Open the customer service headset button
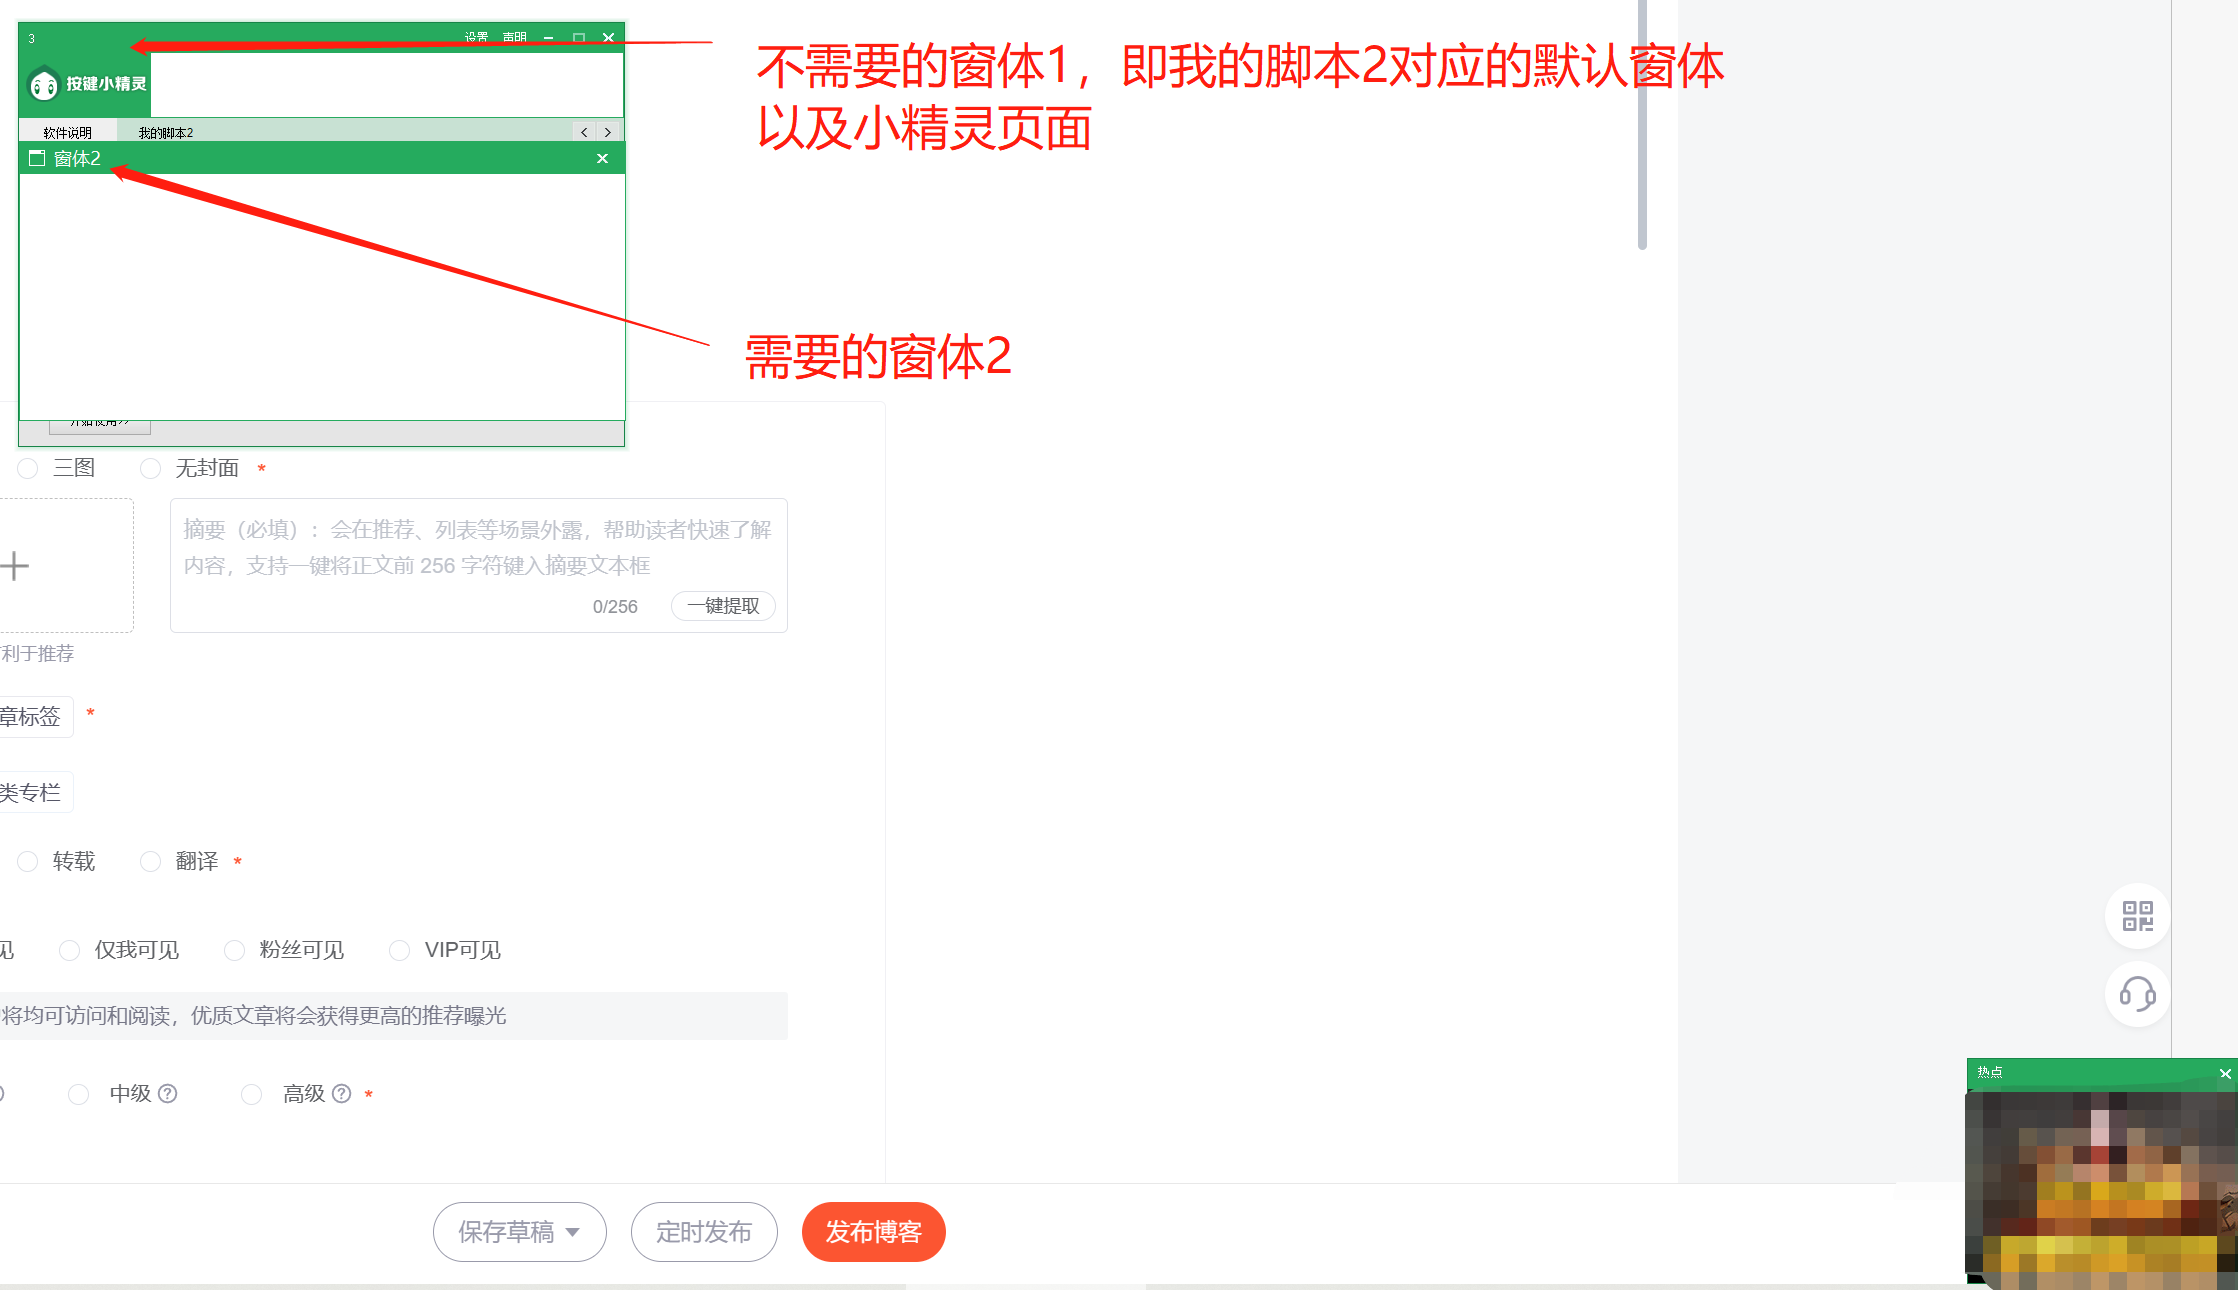This screenshot has width=2238, height=1290. (x=2137, y=994)
